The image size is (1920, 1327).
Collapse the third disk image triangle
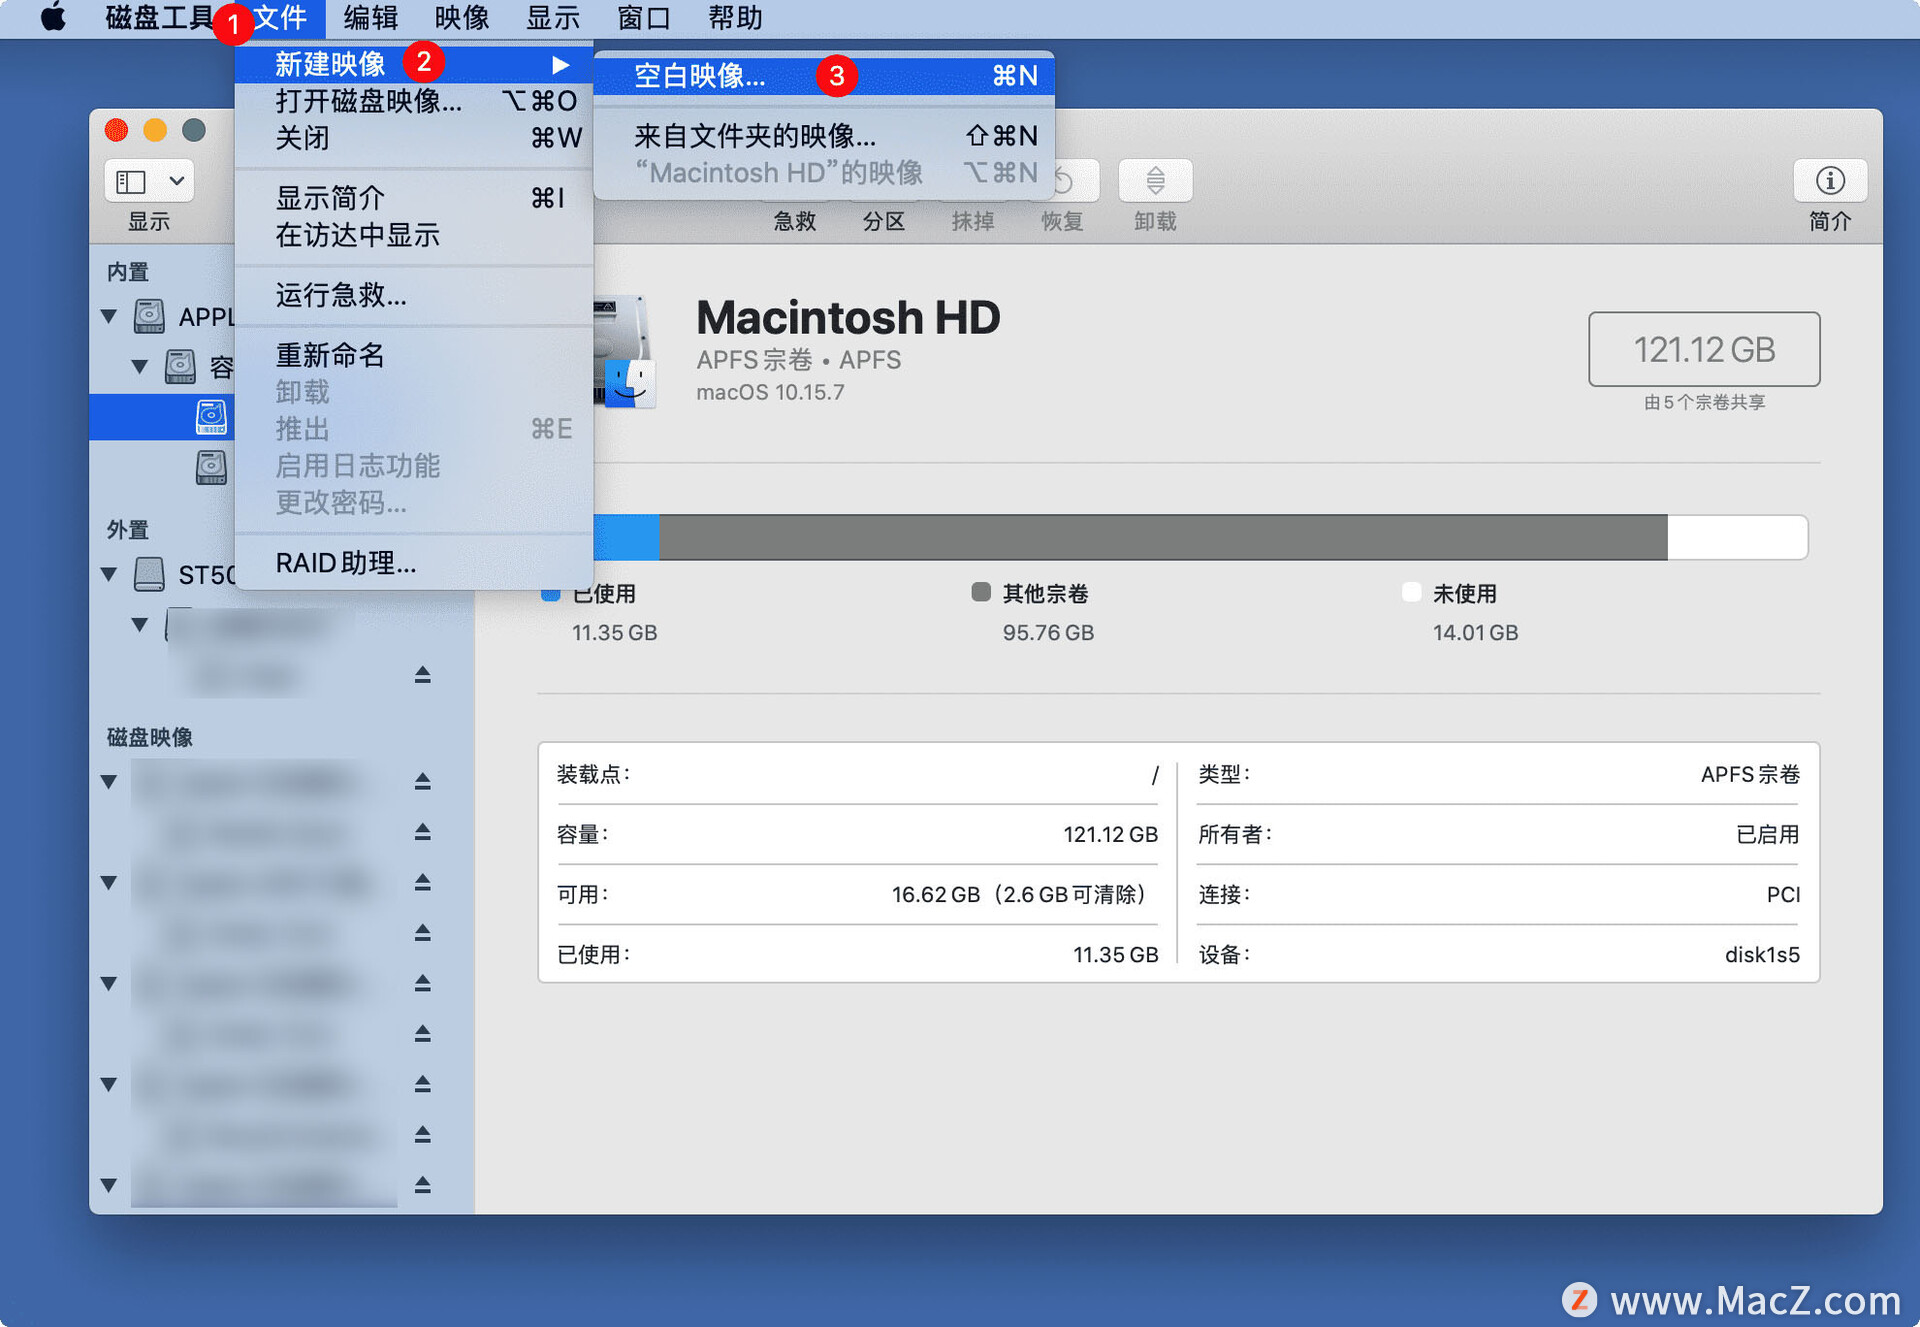click(x=110, y=983)
